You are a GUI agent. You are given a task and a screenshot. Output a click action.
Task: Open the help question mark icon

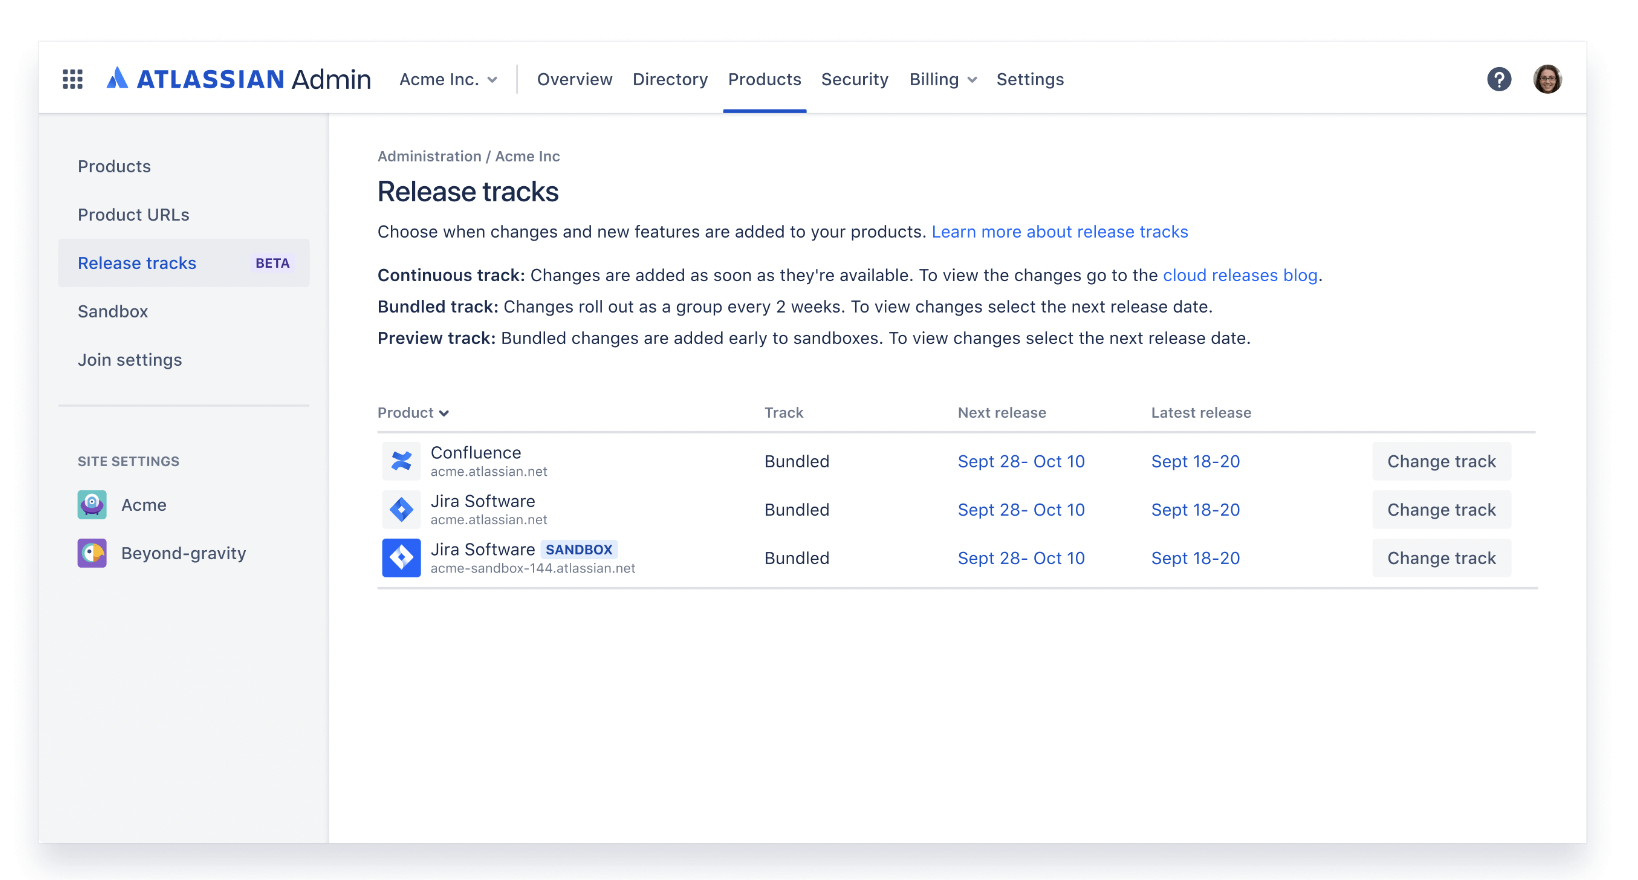pyautogui.click(x=1498, y=79)
